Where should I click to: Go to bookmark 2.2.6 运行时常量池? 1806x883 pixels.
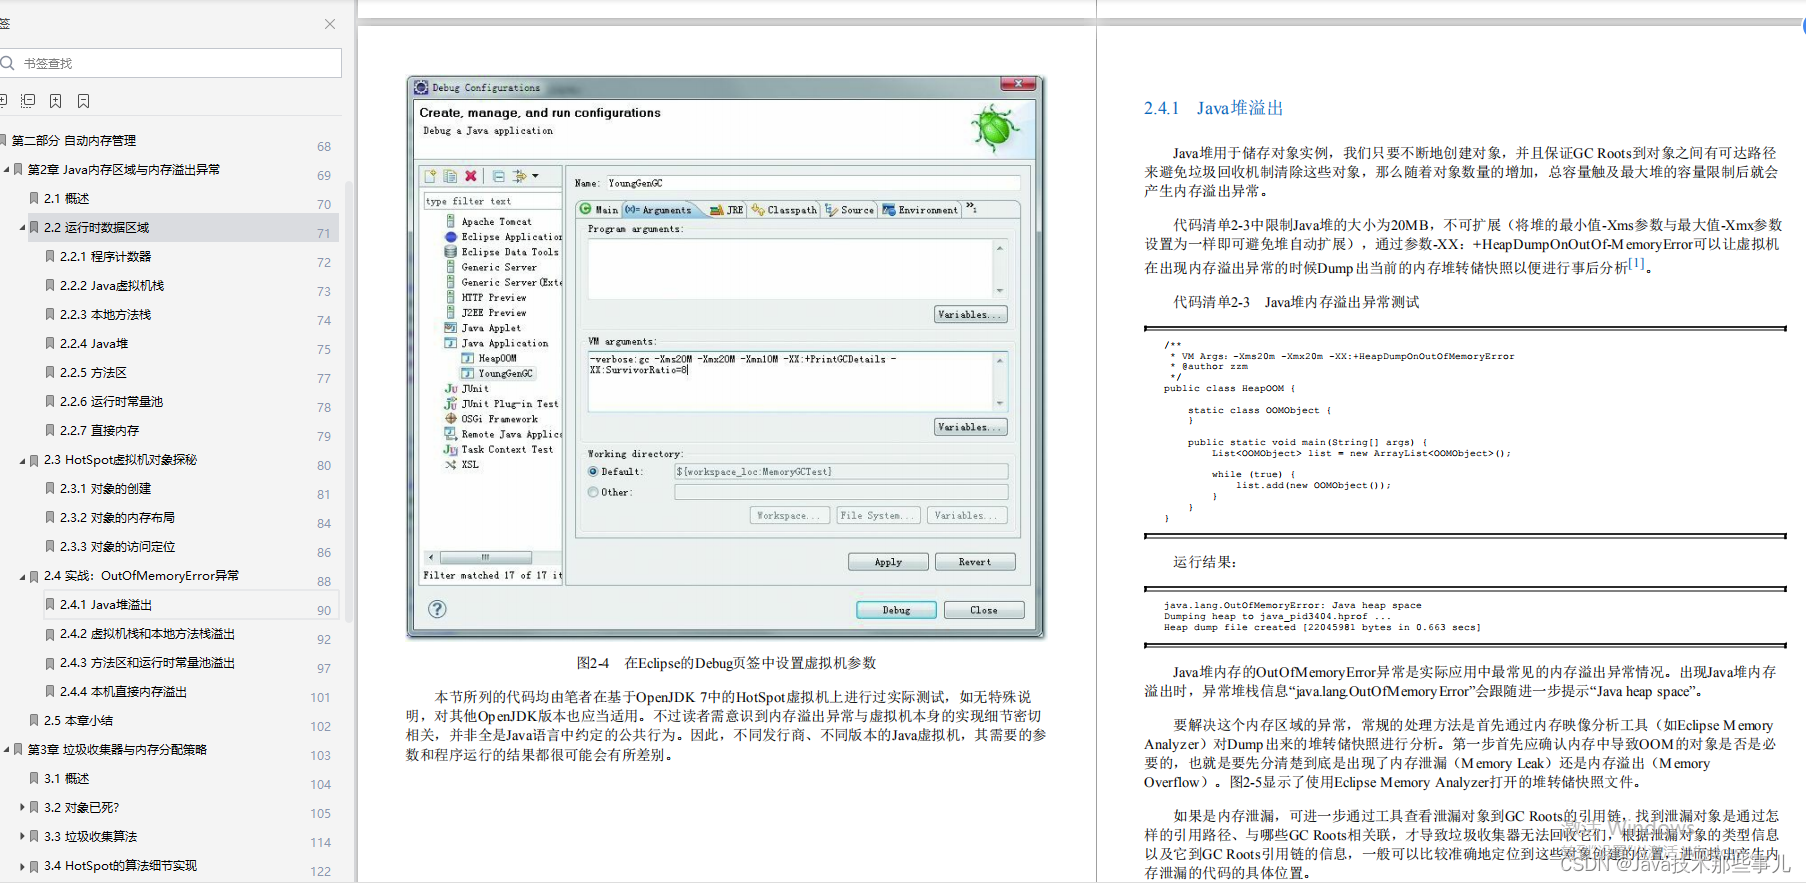coord(111,402)
